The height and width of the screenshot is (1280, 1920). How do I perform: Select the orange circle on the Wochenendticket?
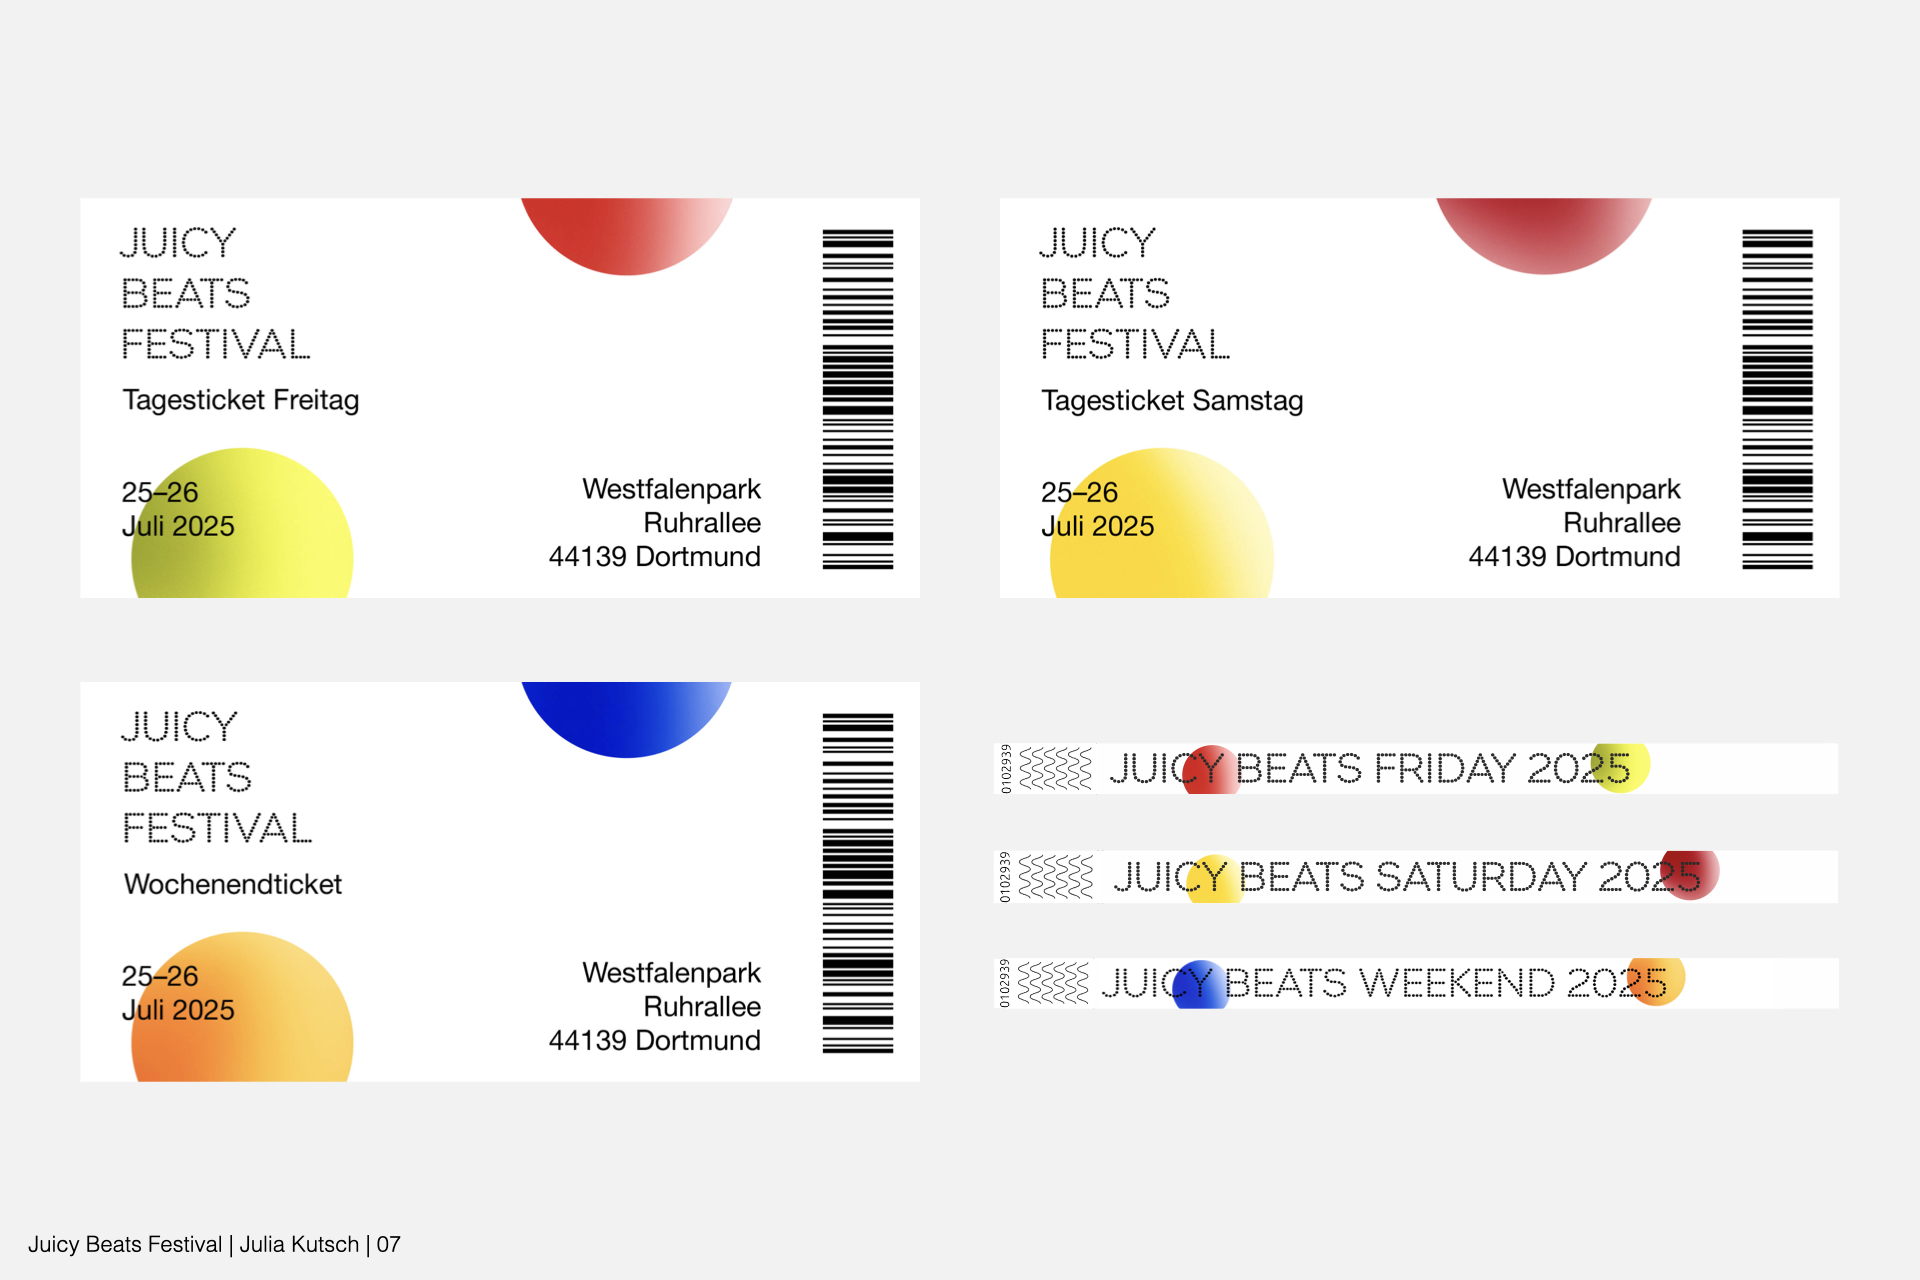pos(242,1007)
